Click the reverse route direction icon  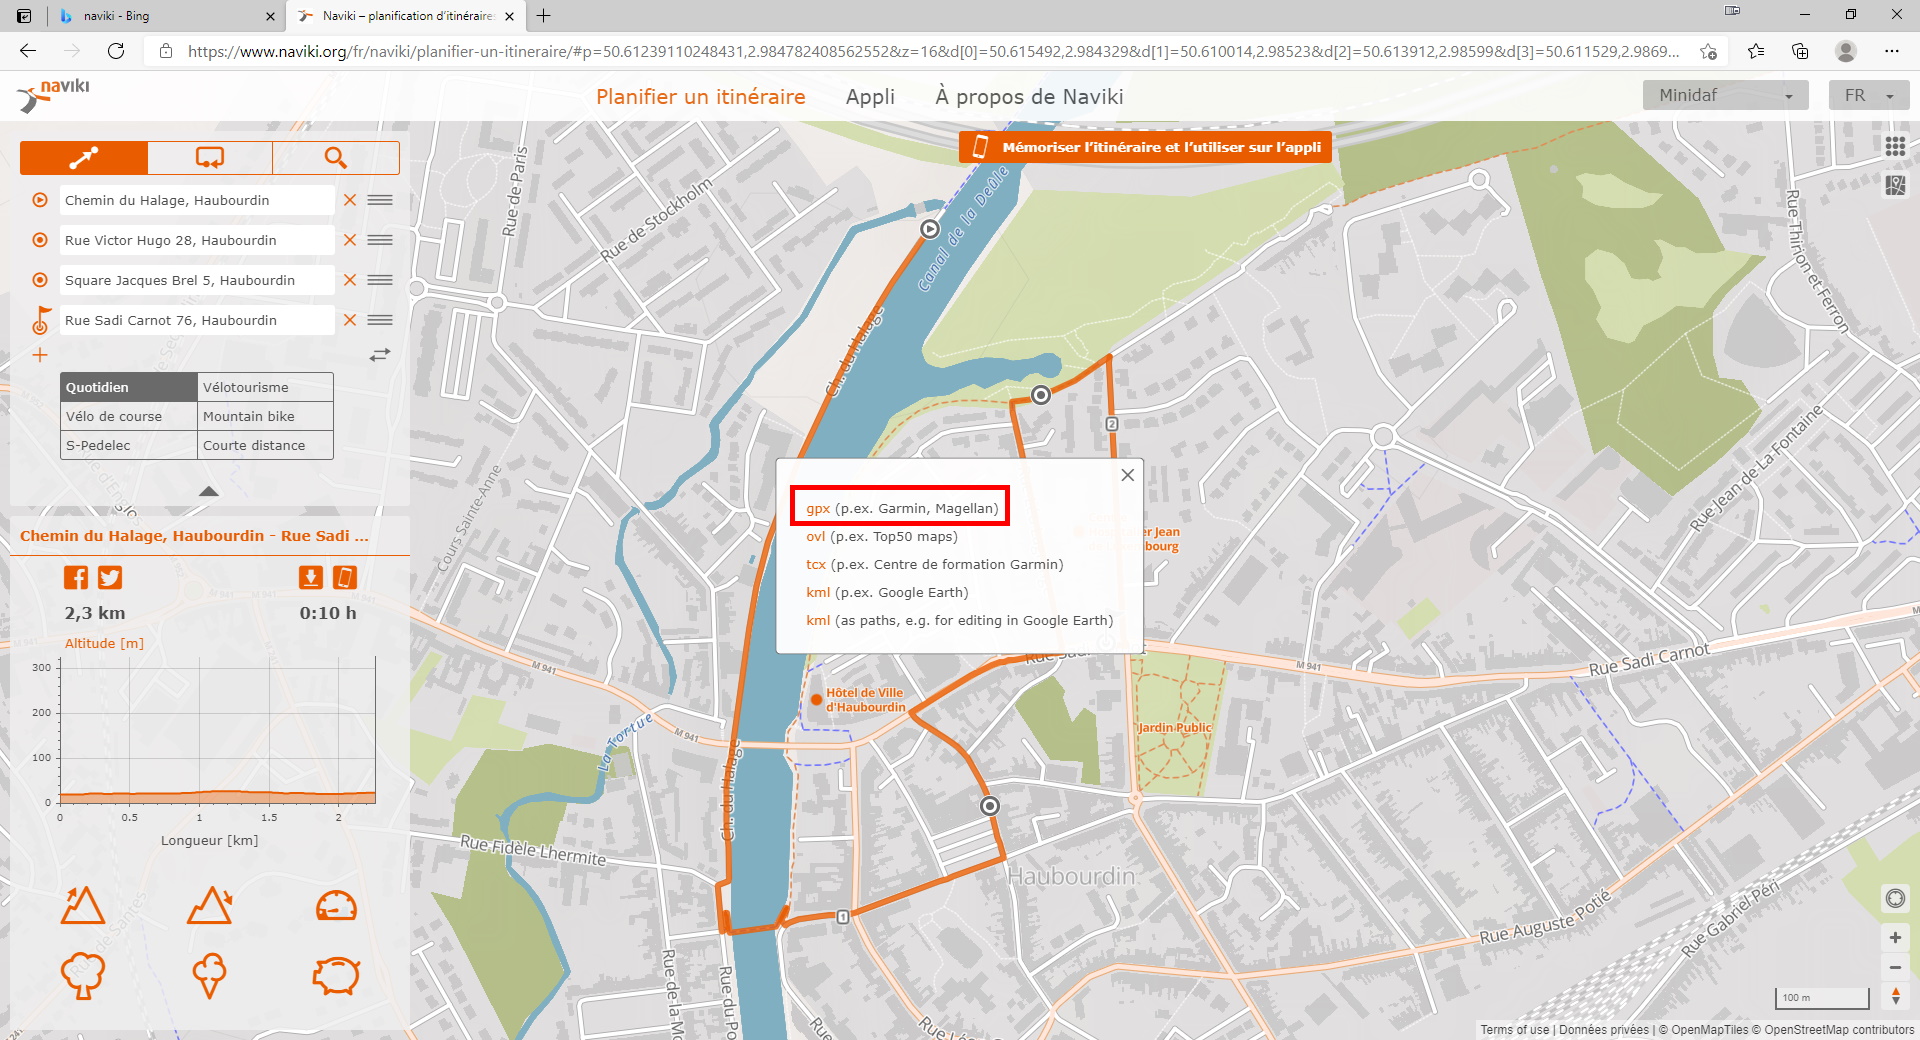380,355
